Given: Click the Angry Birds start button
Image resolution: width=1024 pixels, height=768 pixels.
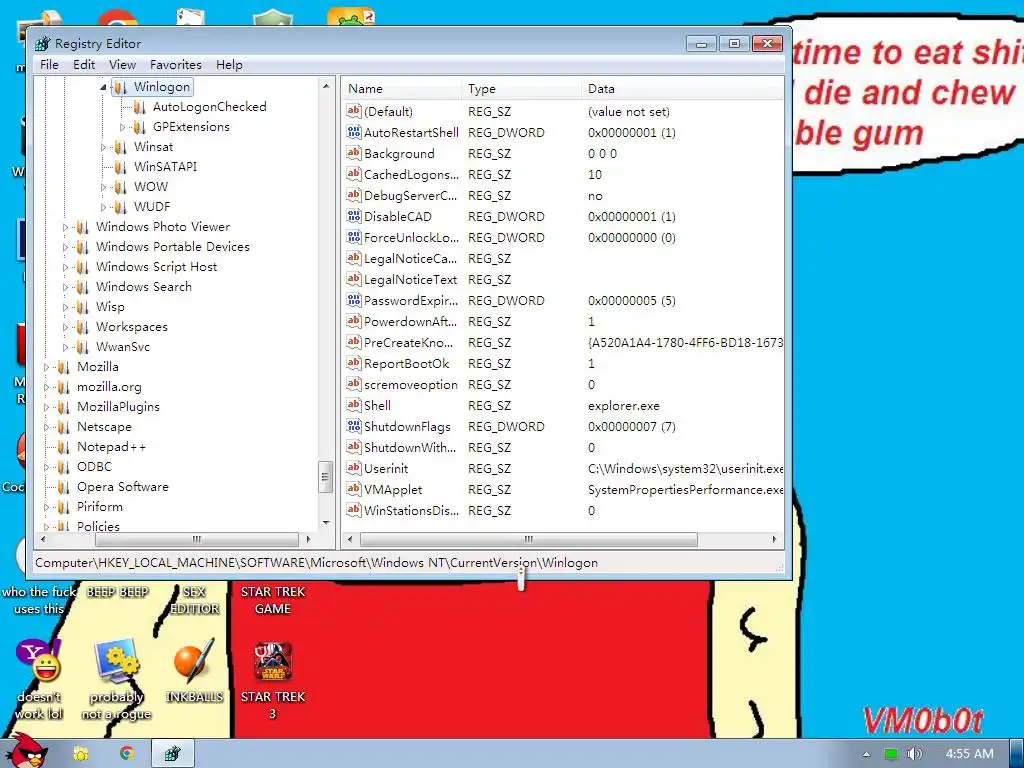Looking at the screenshot, I should pos(26,751).
